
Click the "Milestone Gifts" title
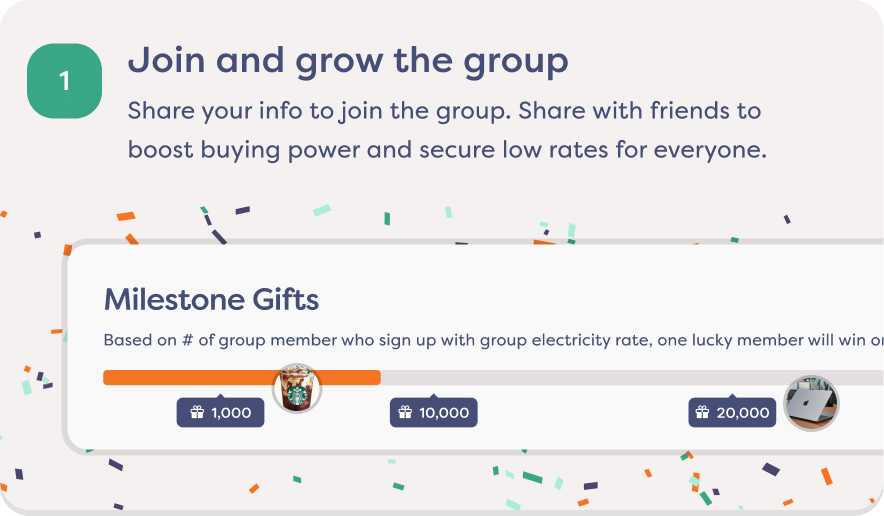pyautogui.click(x=211, y=299)
